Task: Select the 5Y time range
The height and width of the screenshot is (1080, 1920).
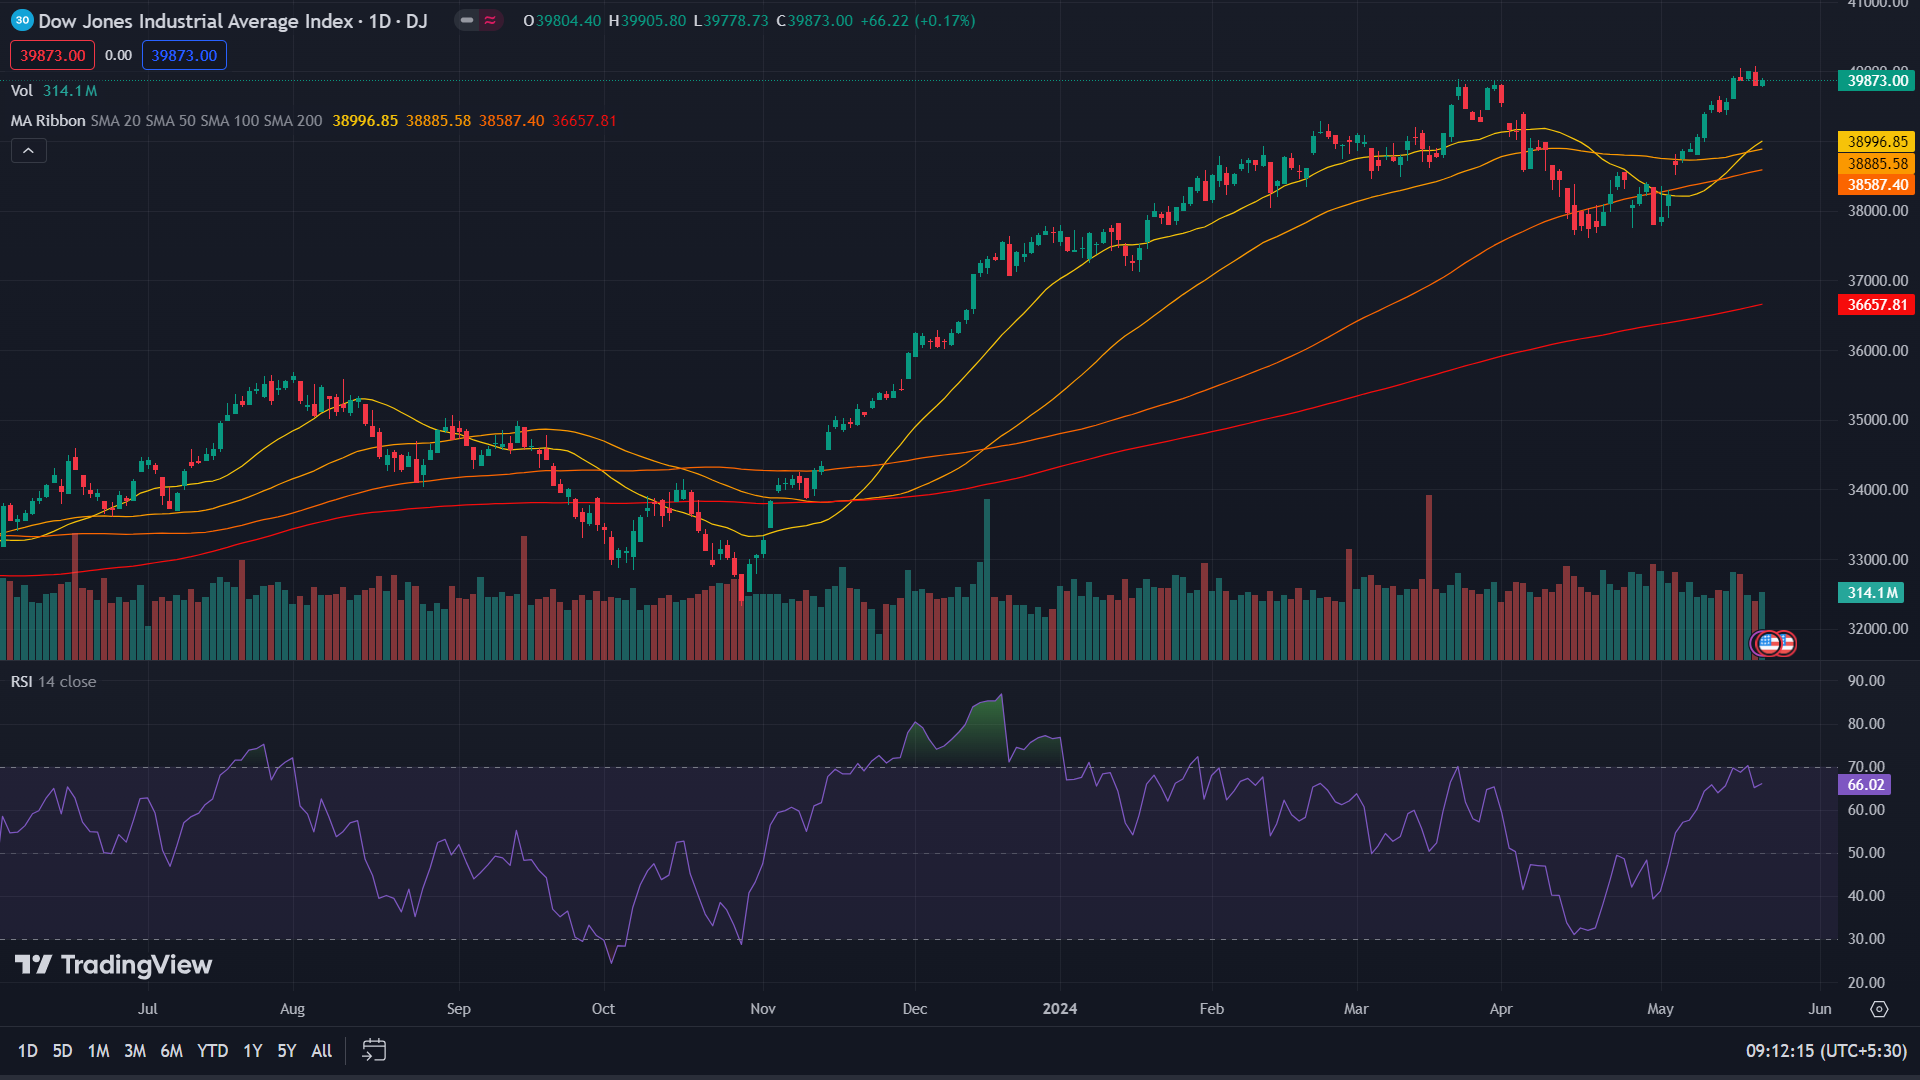Action: [x=287, y=1051]
